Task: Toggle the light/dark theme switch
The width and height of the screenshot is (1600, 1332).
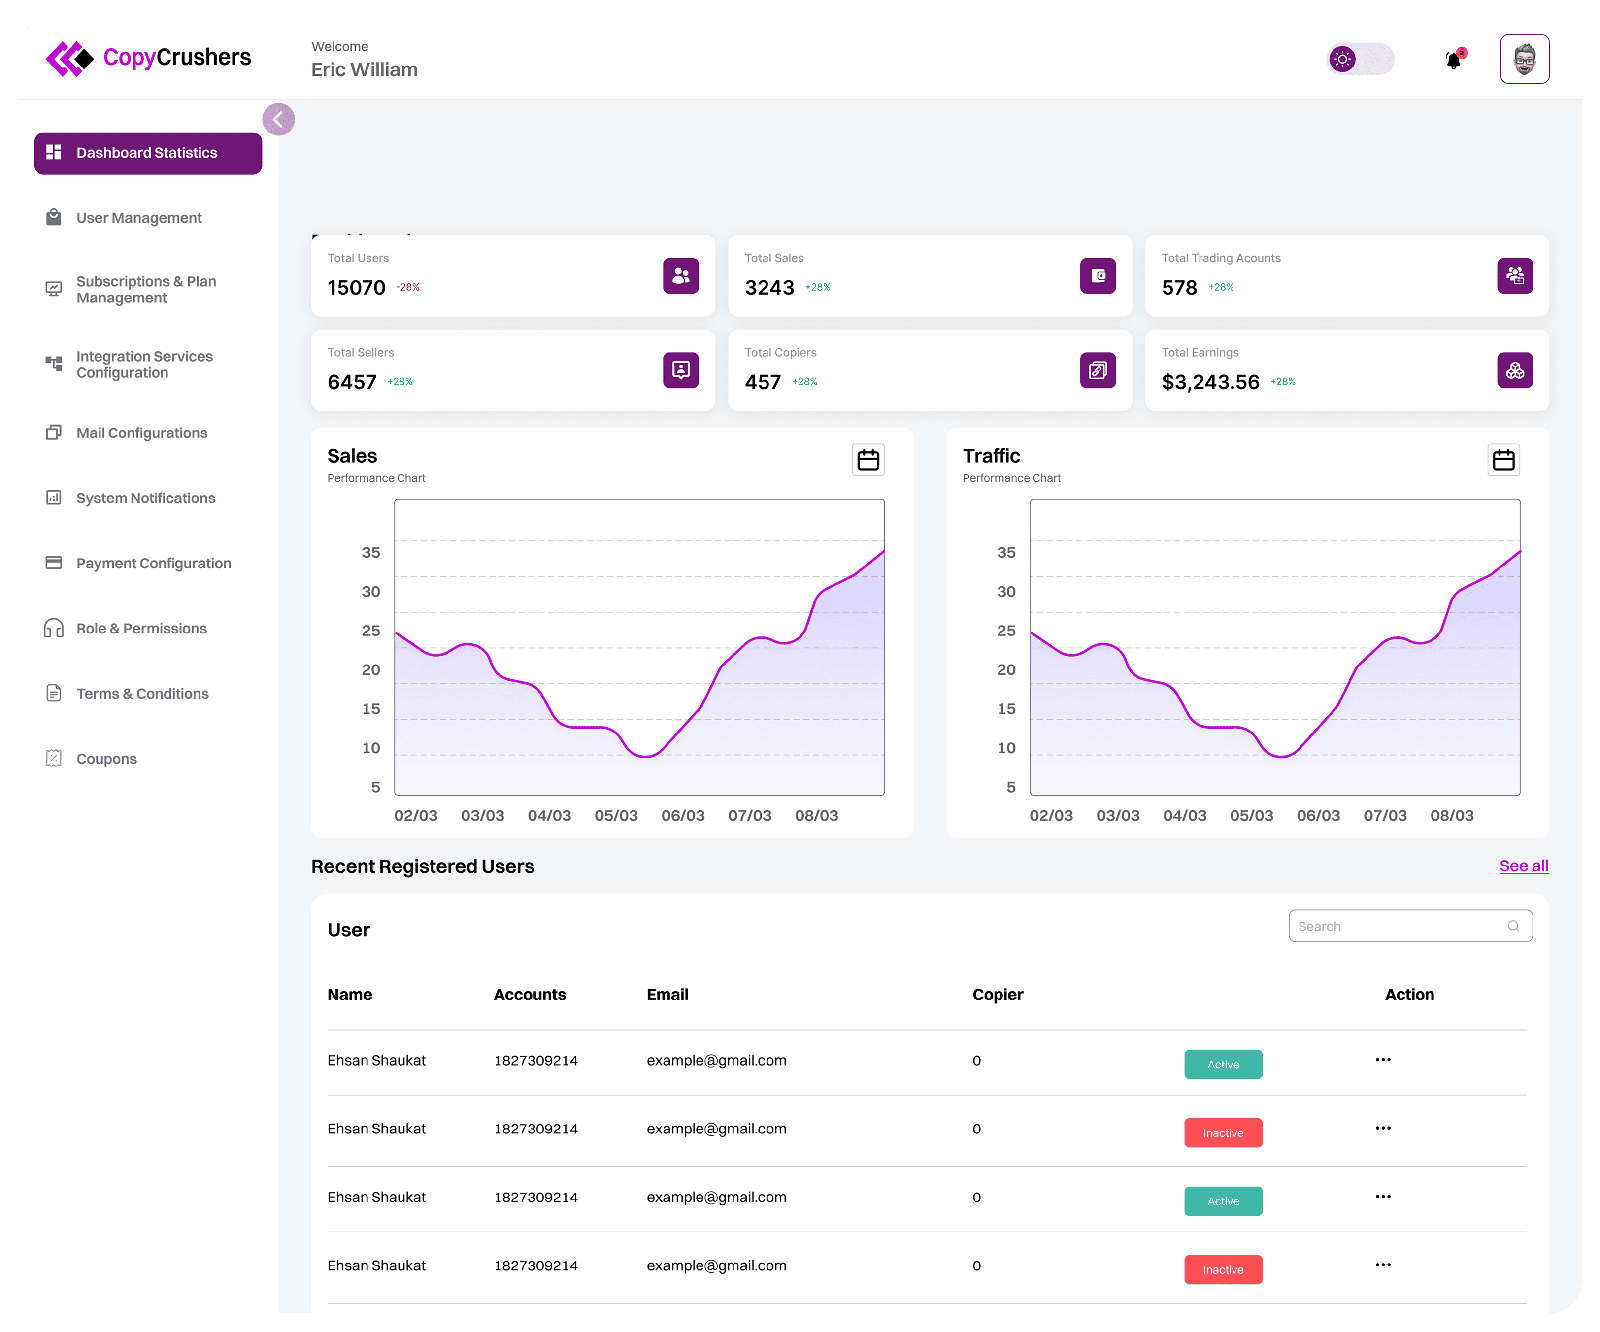Action: click(1360, 59)
